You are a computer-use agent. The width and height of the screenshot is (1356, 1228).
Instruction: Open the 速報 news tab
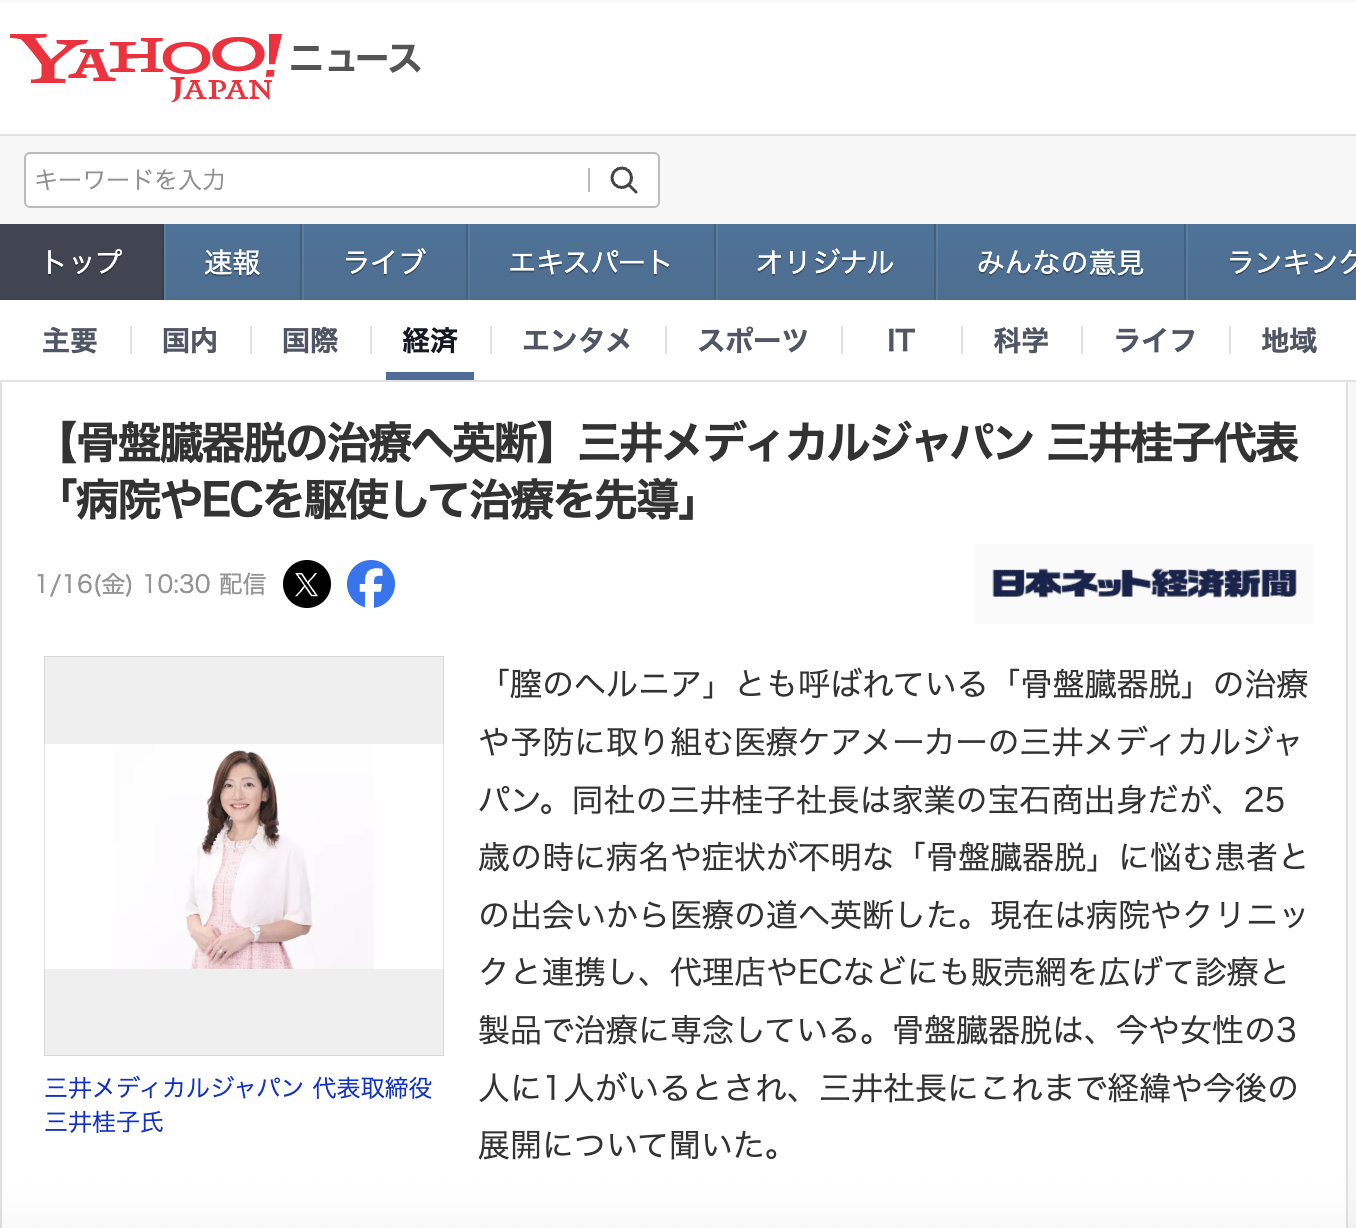tap(232, 261)
